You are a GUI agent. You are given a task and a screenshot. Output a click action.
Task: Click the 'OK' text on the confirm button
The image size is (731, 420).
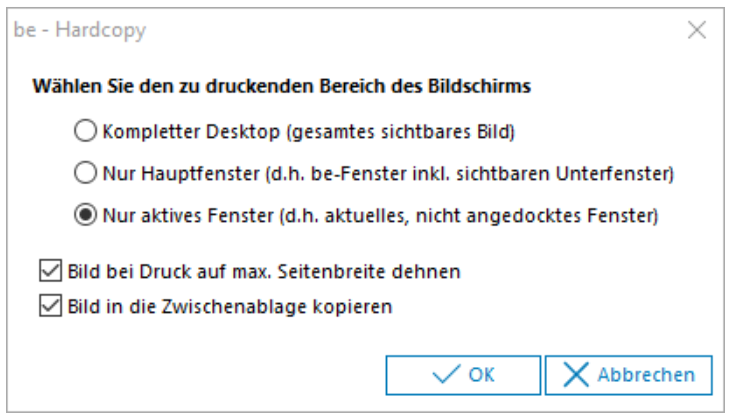point(482,375)
